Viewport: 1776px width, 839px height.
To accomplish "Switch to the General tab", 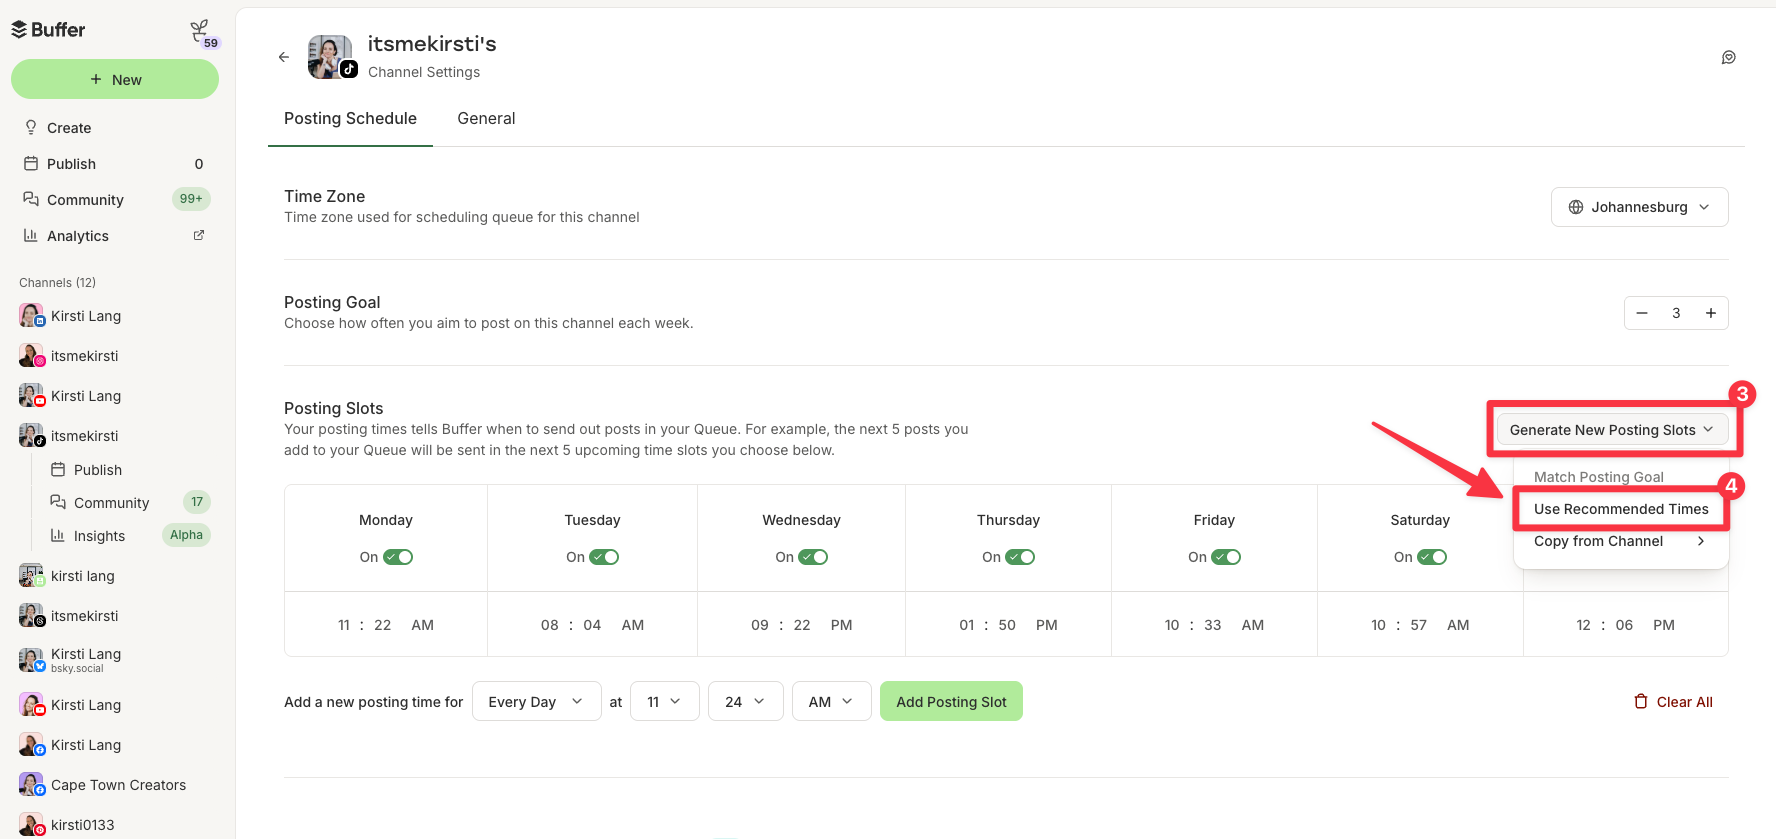I will (486, 118).
